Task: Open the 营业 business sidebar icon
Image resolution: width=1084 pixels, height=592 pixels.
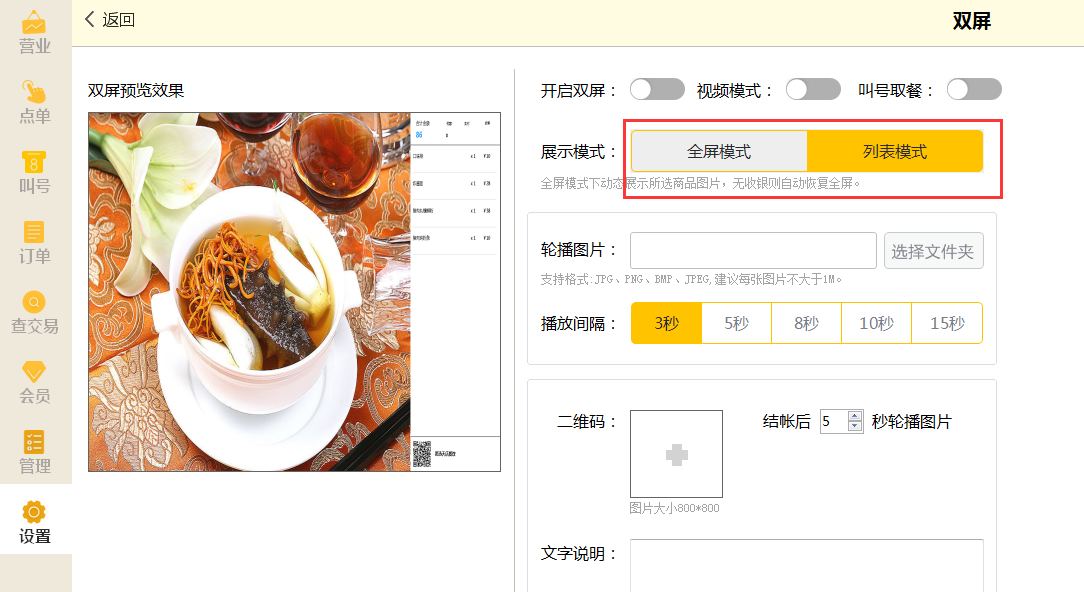Action: point(35,32)
